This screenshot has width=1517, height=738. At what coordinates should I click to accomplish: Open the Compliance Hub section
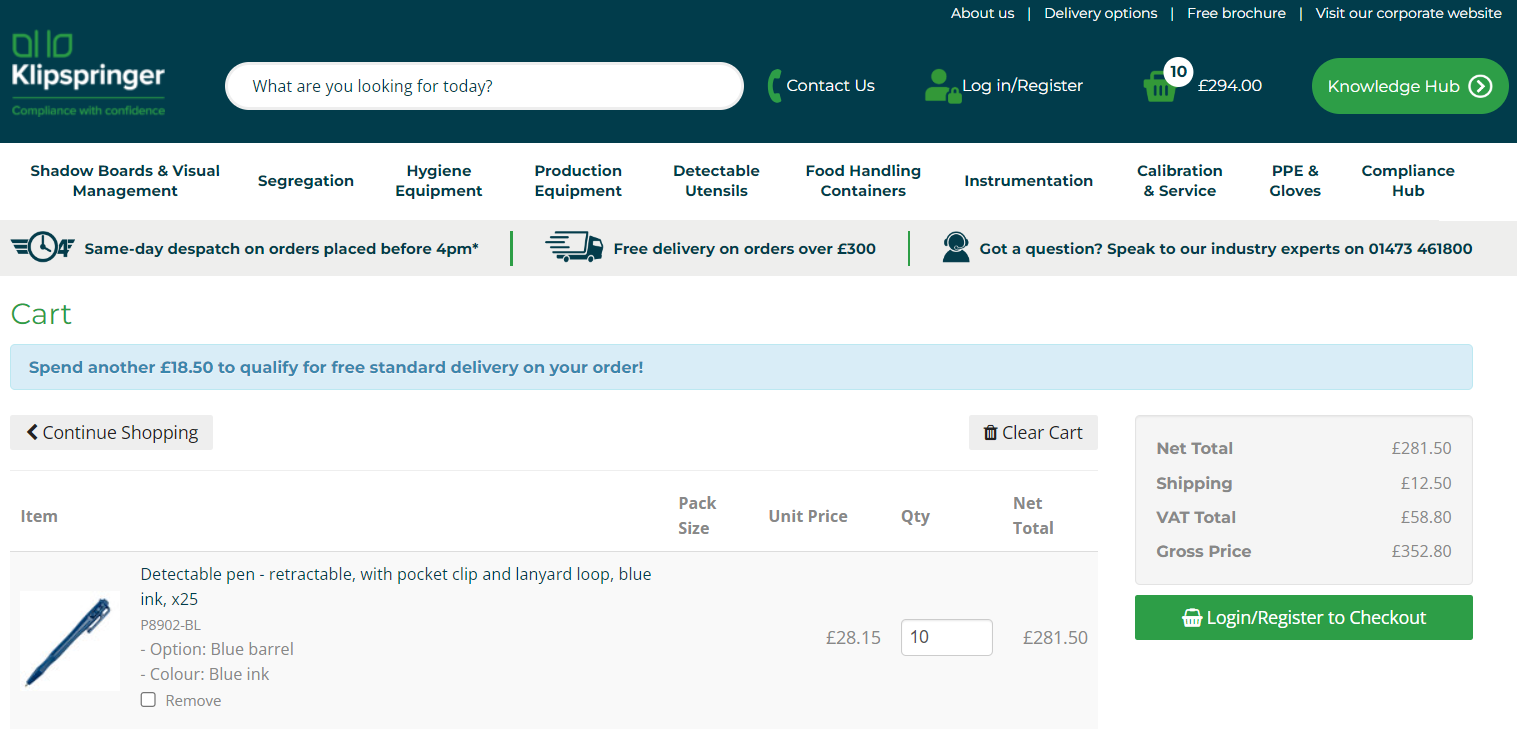(x=1407, y=181)
